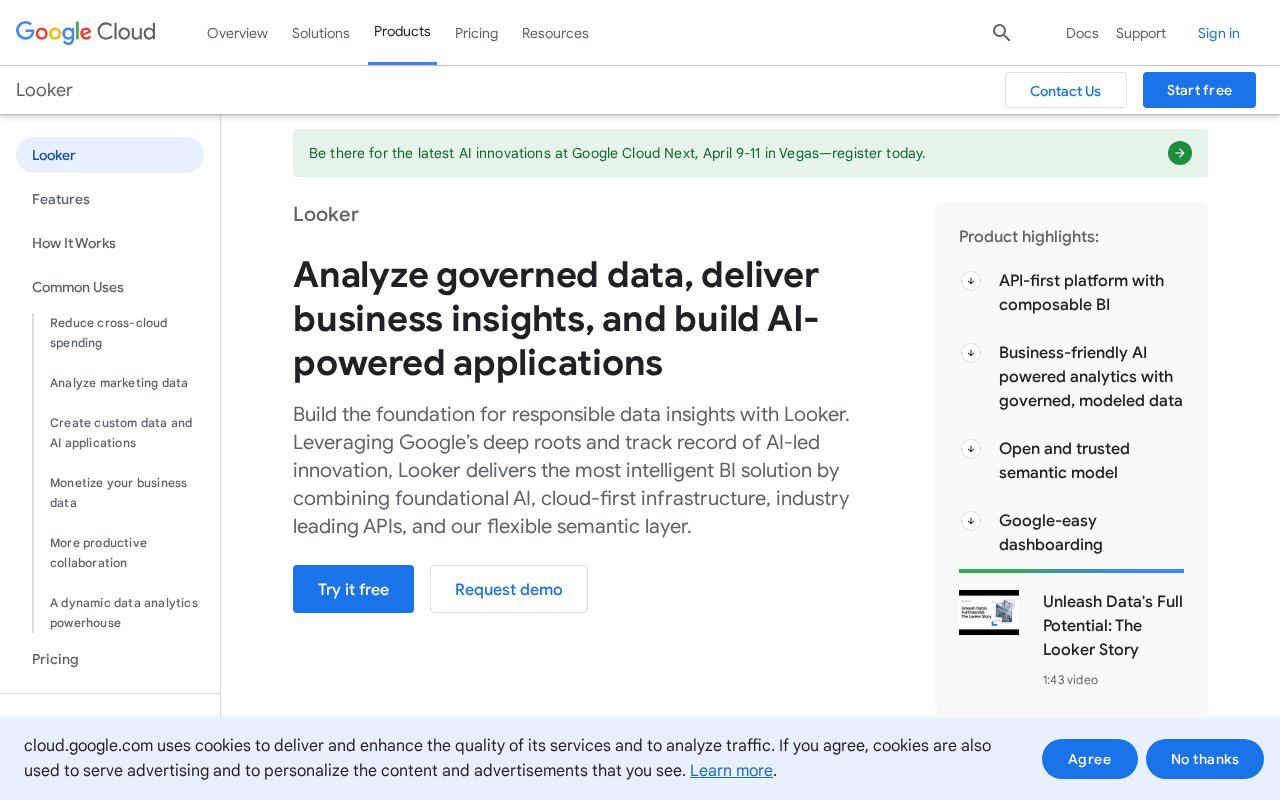Go to Monetize your business data
1280x800 pixels.
(x=119, y=493)
